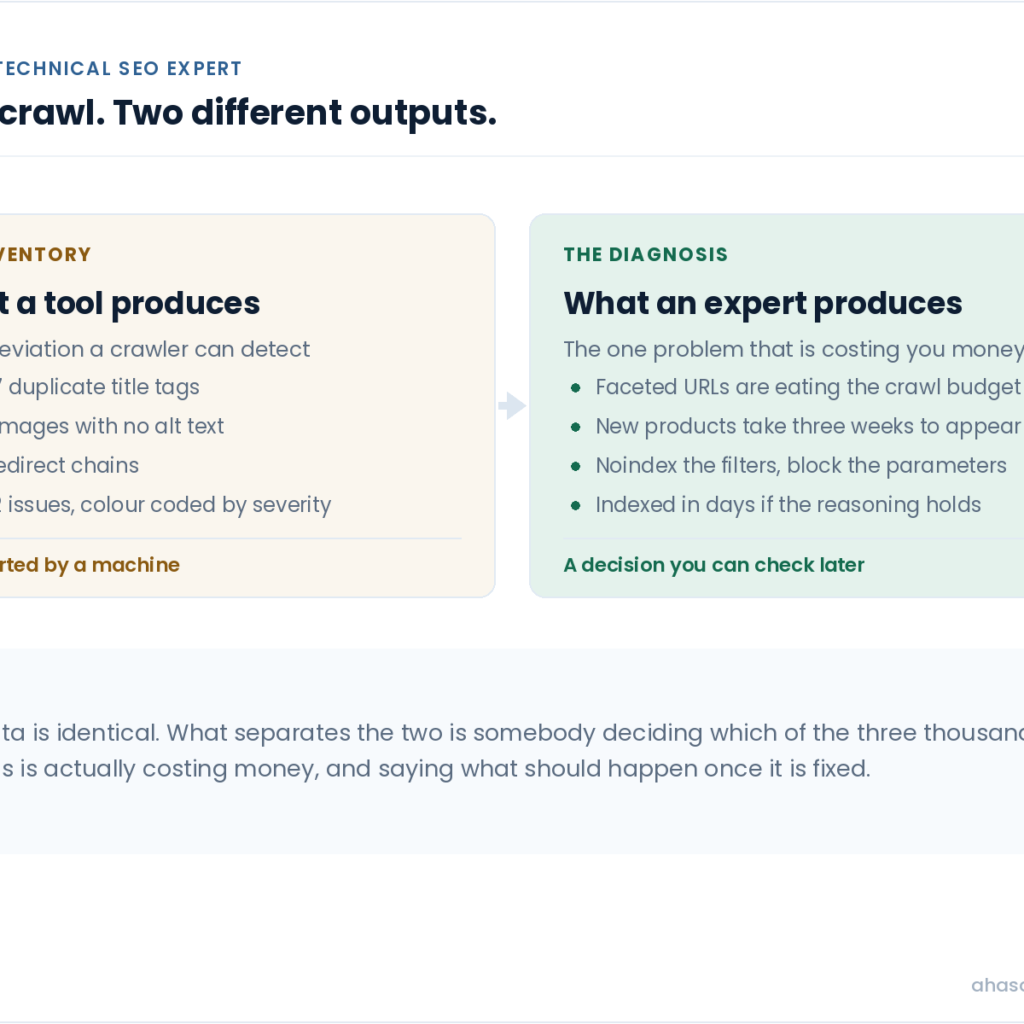This screenshot has height=1024, width=1024.
Task: Click A decision you can check later
Action: tap(714, 565)
